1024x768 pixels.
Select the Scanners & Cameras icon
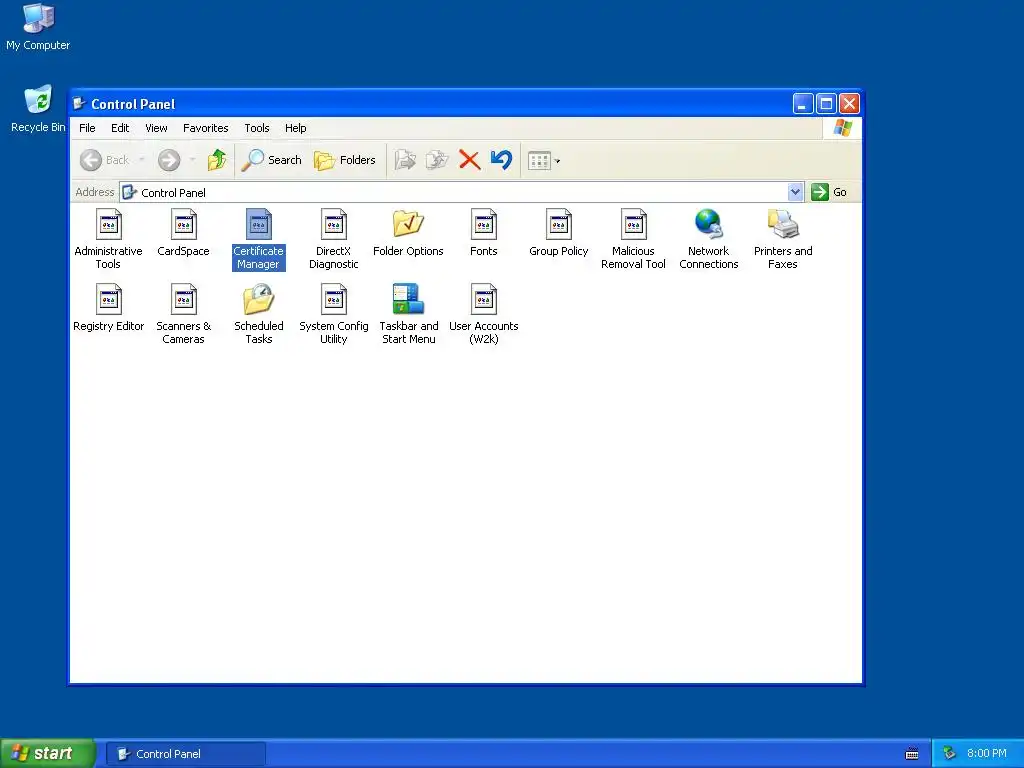184,300
